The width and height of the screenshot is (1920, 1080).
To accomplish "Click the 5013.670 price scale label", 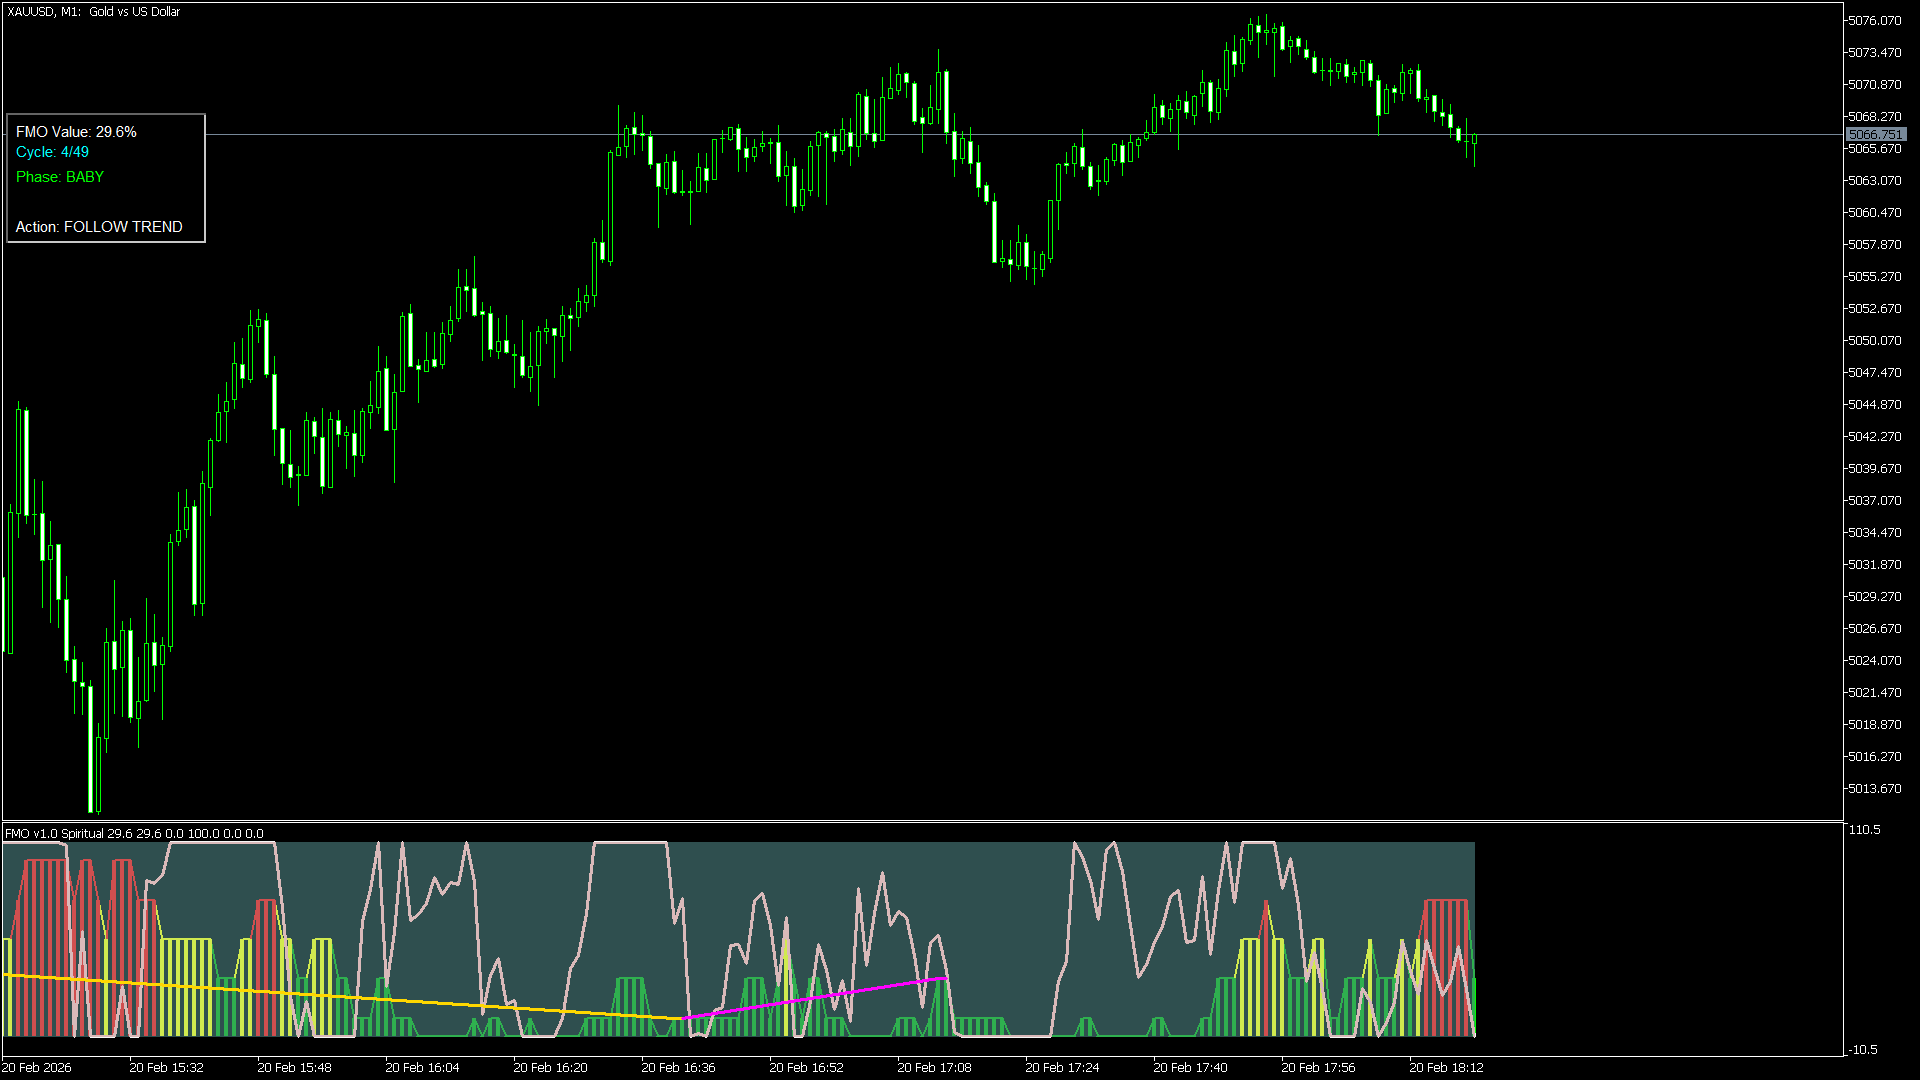I will tap(1874, 788).
